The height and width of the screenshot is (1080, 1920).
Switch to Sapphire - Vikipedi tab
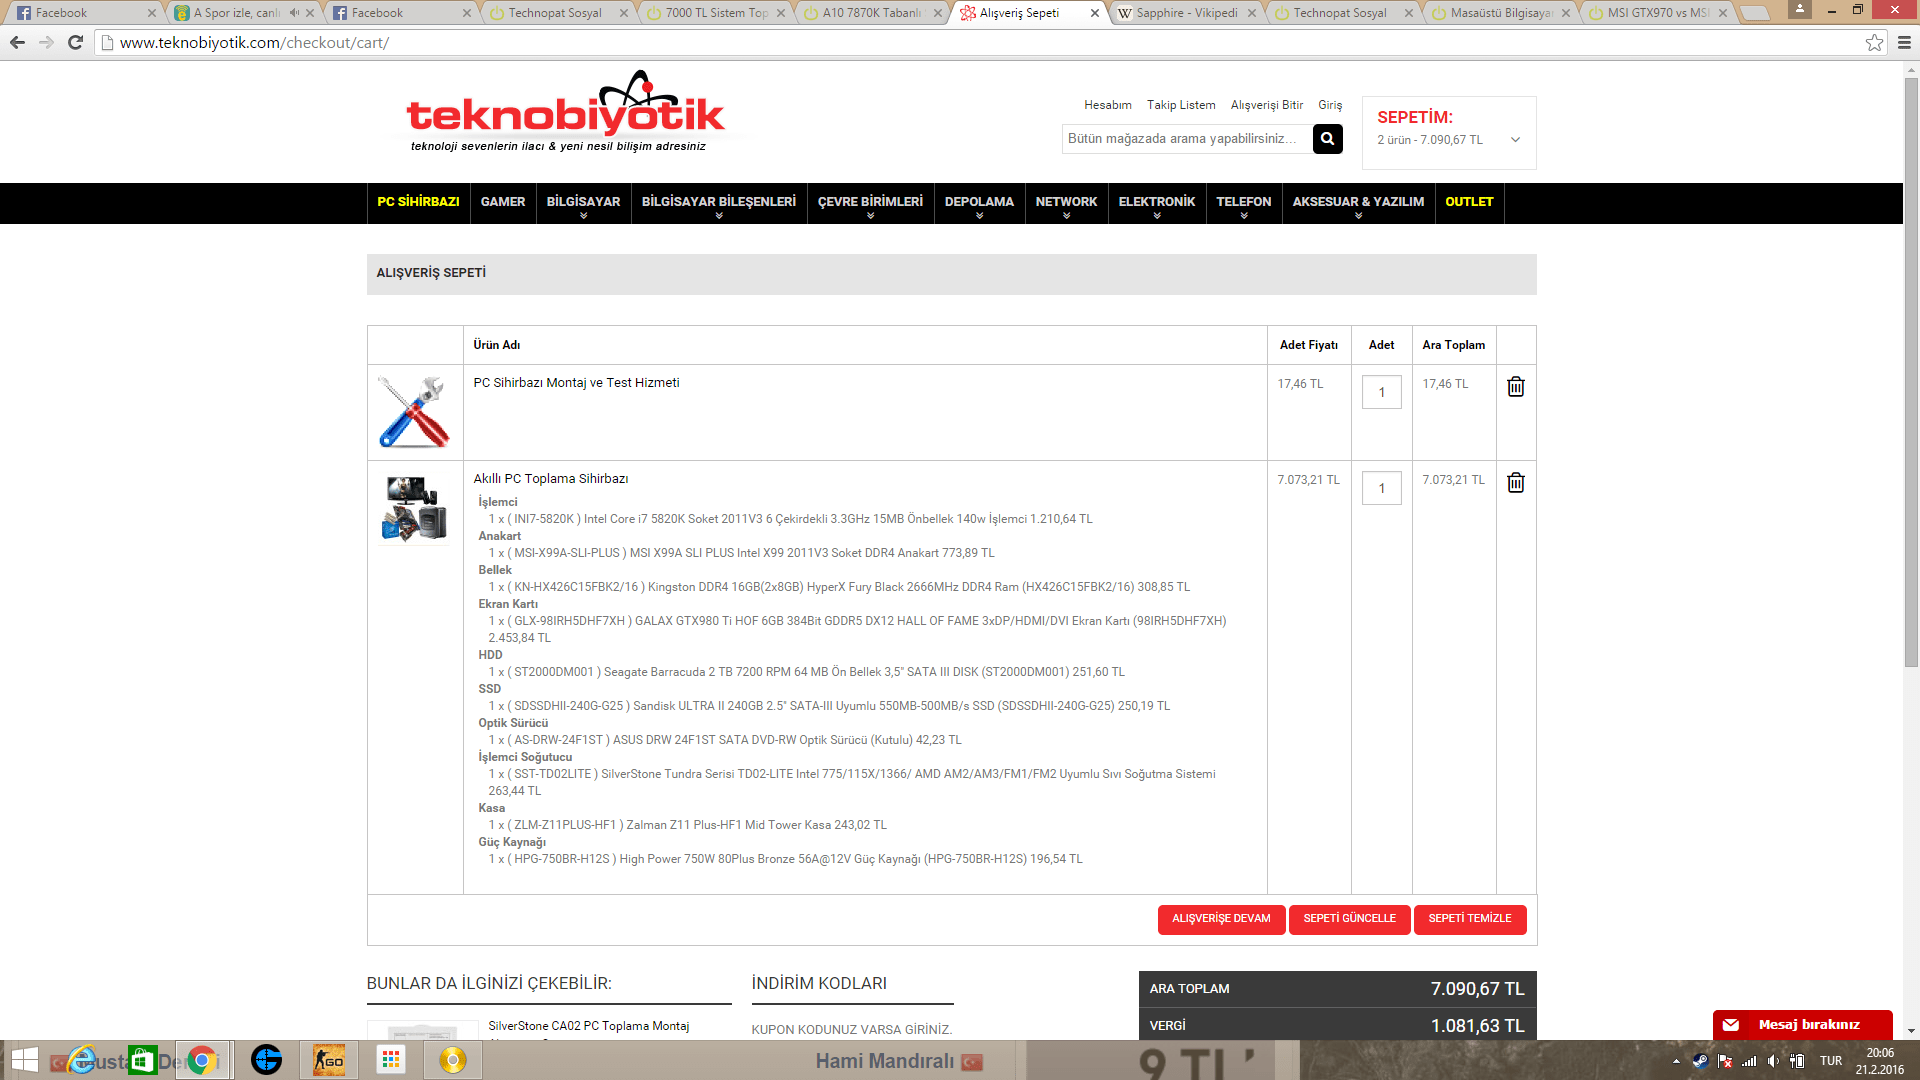click(1187, 13)
